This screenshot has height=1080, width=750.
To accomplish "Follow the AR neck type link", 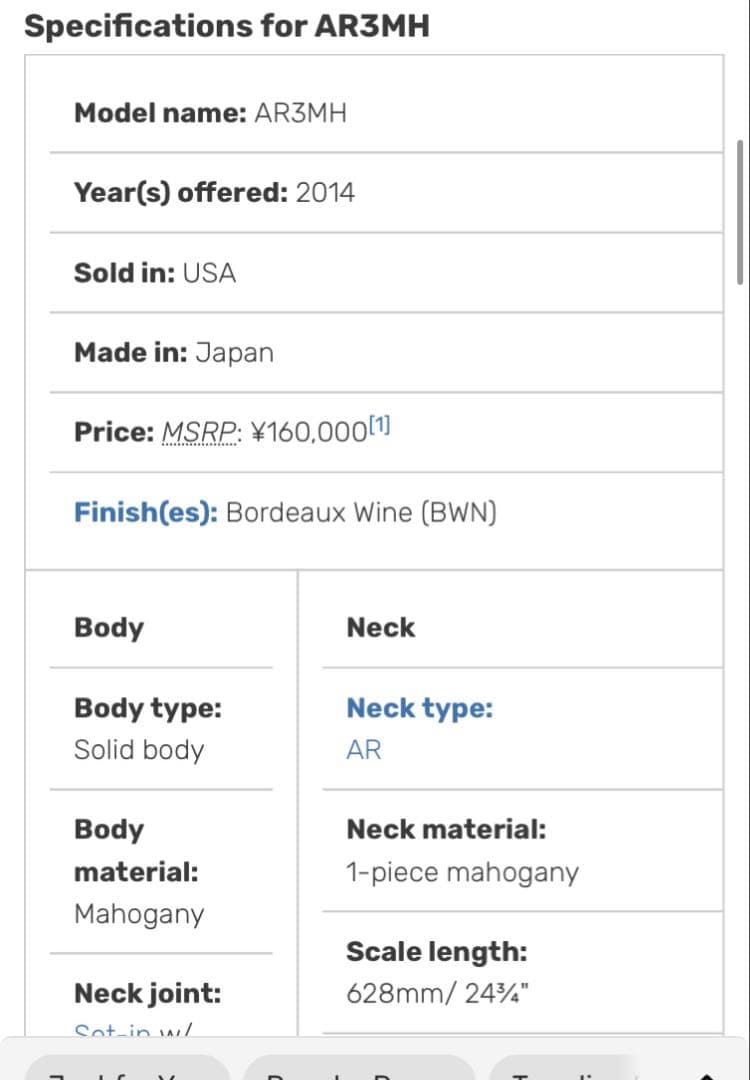I will pyautogui.click(x=364, y=750).
